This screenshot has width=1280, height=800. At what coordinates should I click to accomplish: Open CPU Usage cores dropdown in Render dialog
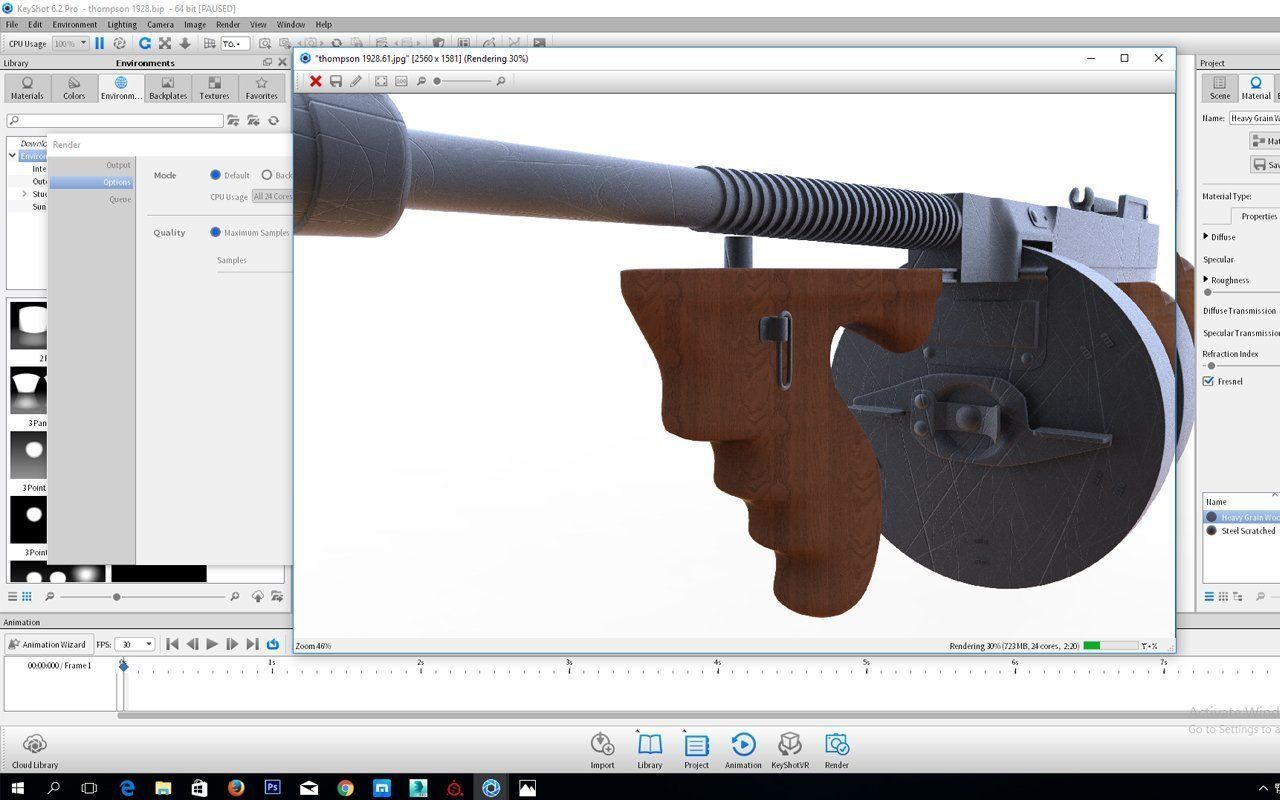coord(272,197)
